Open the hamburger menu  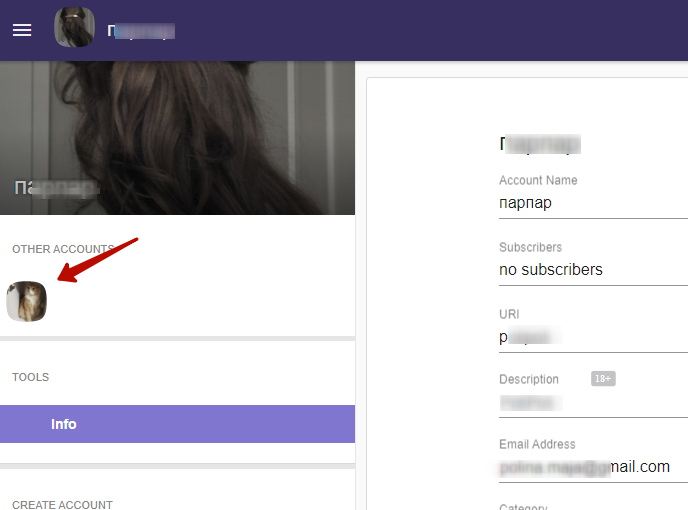pos(22,30)
